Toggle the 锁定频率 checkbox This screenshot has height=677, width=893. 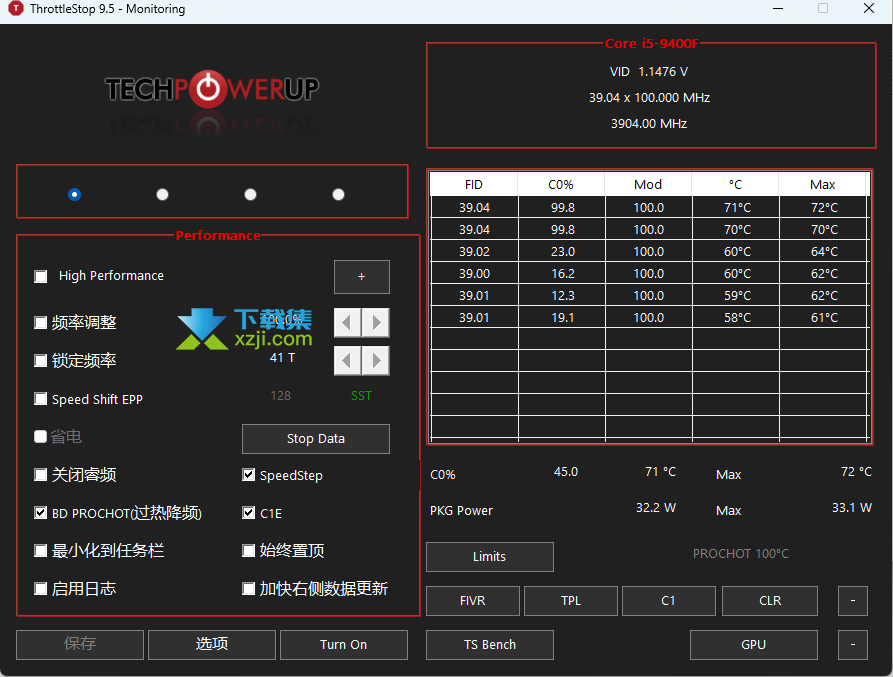tap(40, 360)
